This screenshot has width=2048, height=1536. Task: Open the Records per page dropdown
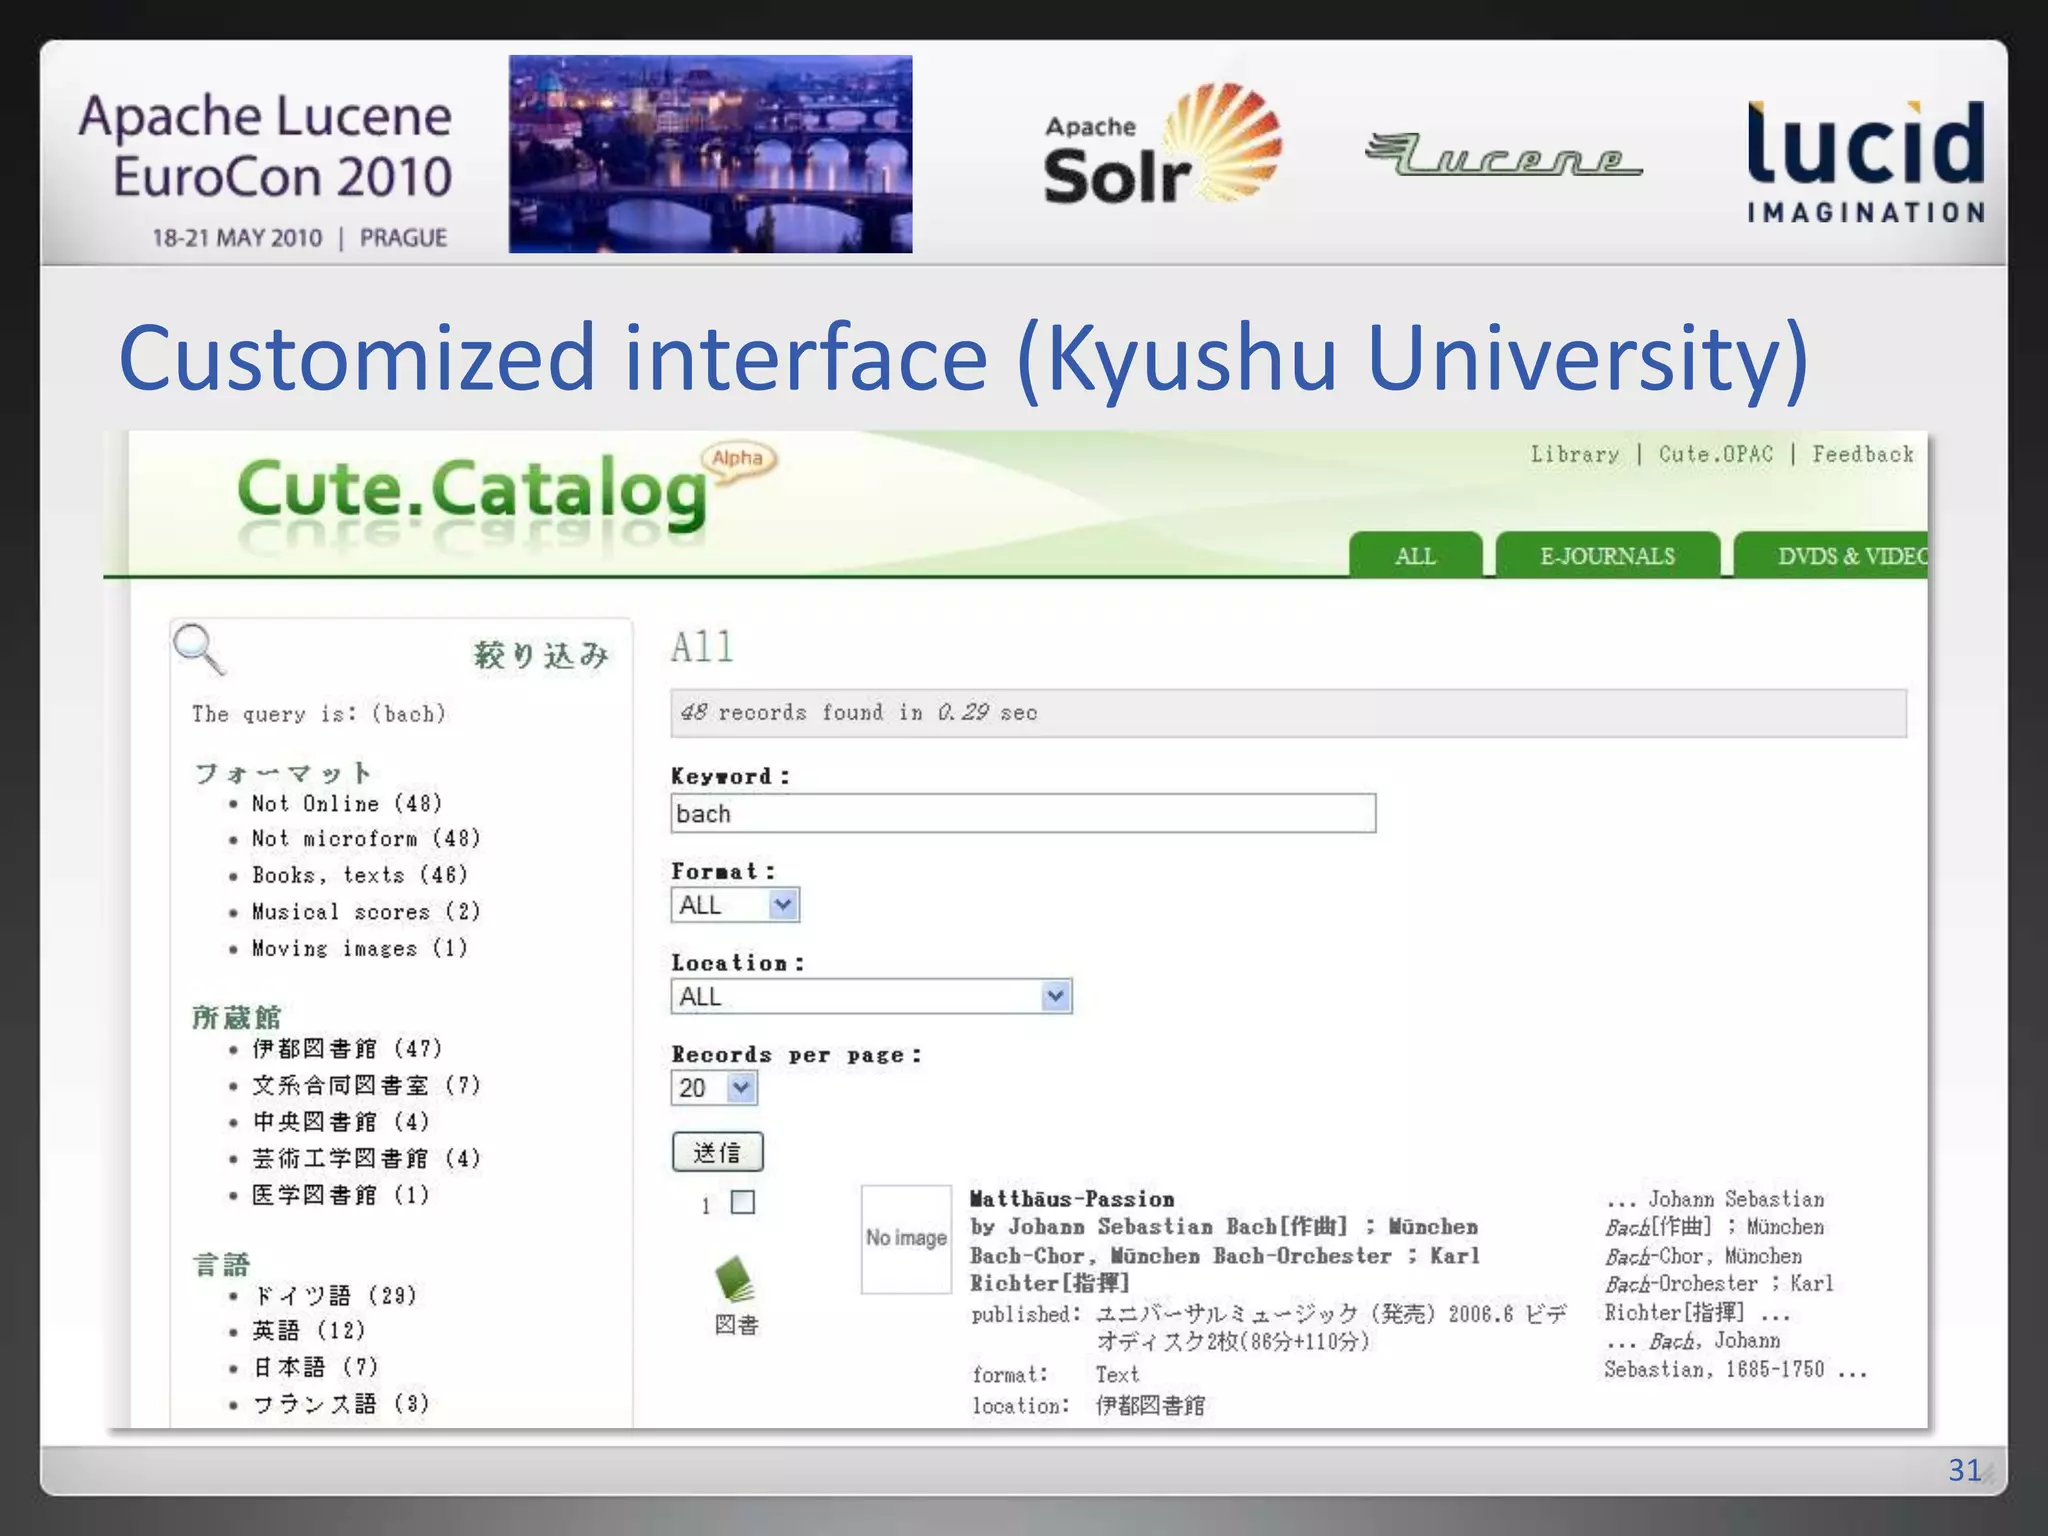714,1087
